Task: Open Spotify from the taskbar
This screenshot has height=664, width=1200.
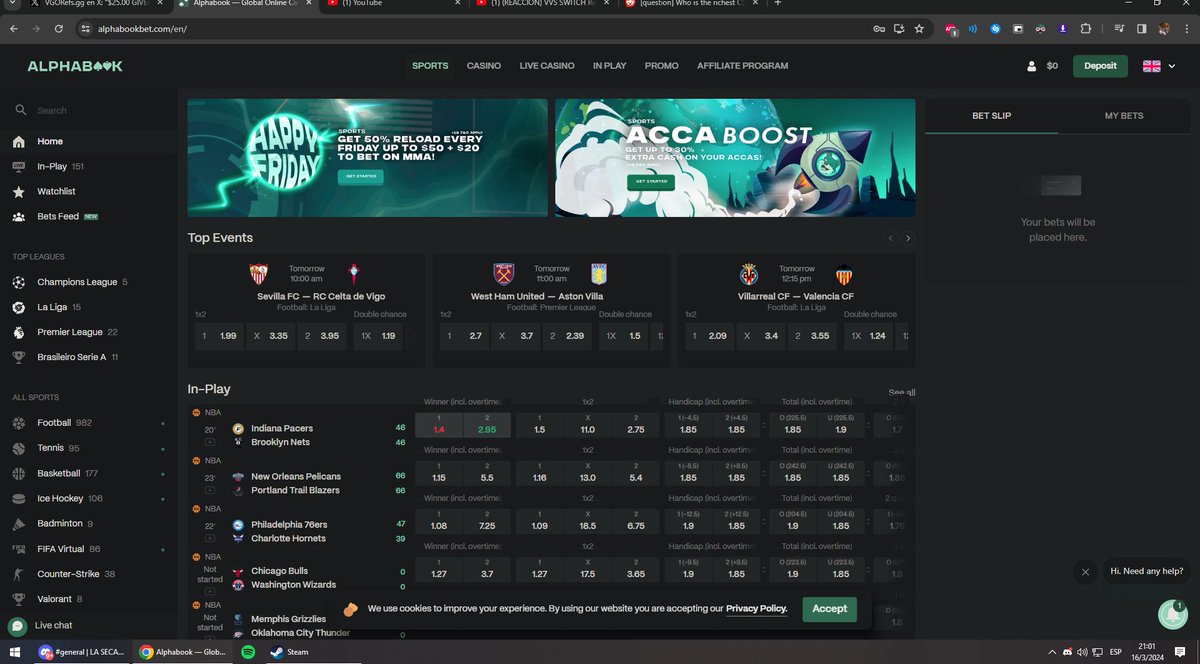Action: [x=249, y=652]
